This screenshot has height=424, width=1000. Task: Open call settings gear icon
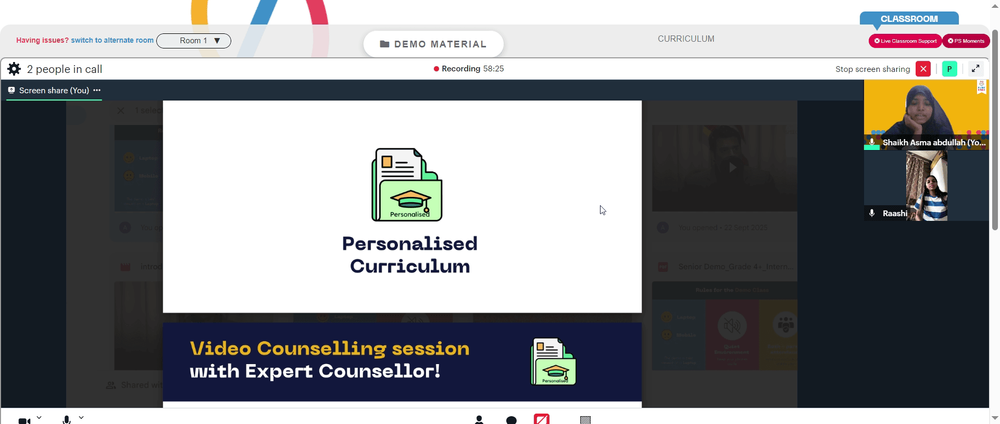coord(14,69)
